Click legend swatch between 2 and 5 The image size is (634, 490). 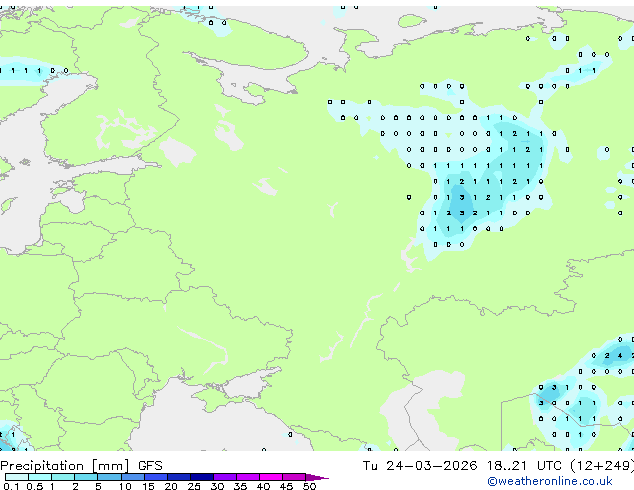[x=86, y=477]
